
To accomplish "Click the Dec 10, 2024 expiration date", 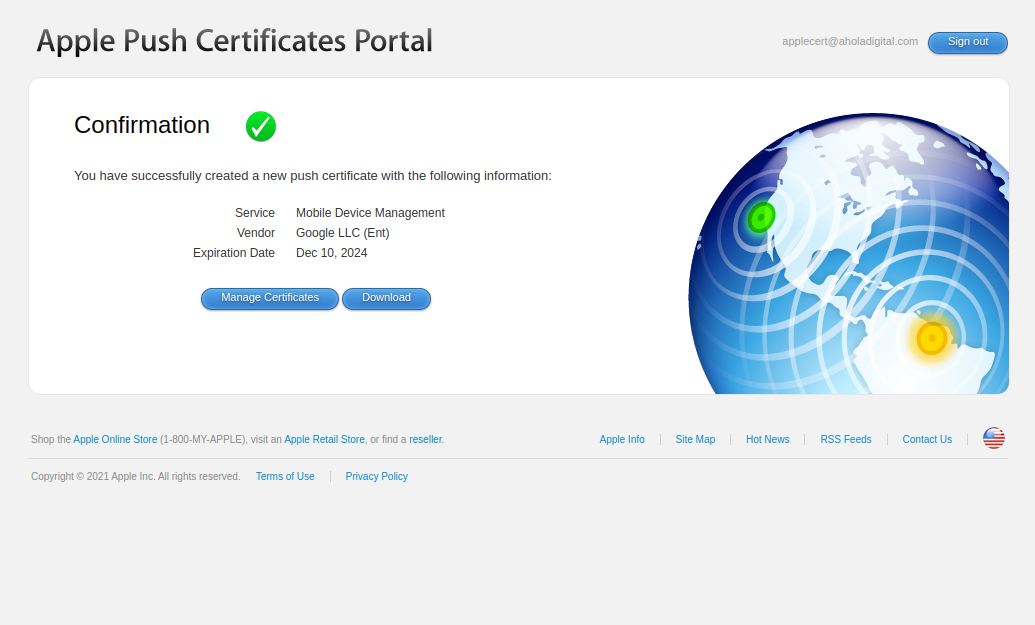I will coord(331,253).
